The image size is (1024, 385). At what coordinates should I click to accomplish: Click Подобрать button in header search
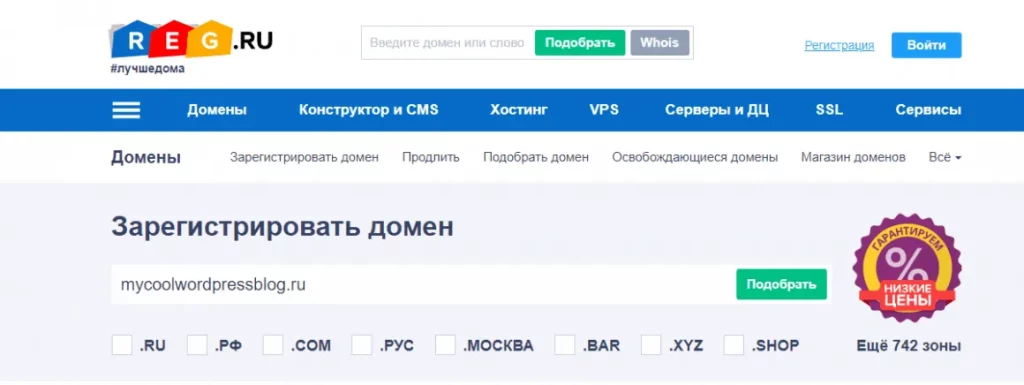(580, 43)
